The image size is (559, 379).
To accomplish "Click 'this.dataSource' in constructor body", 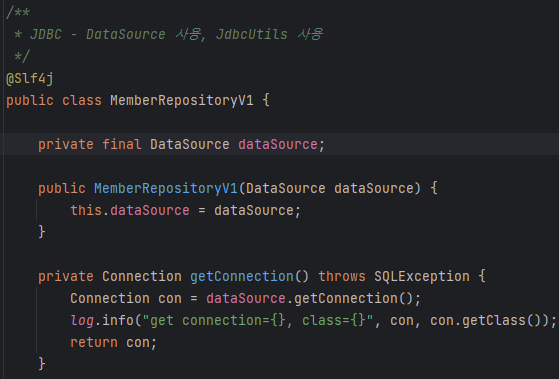I will point(130,210).
